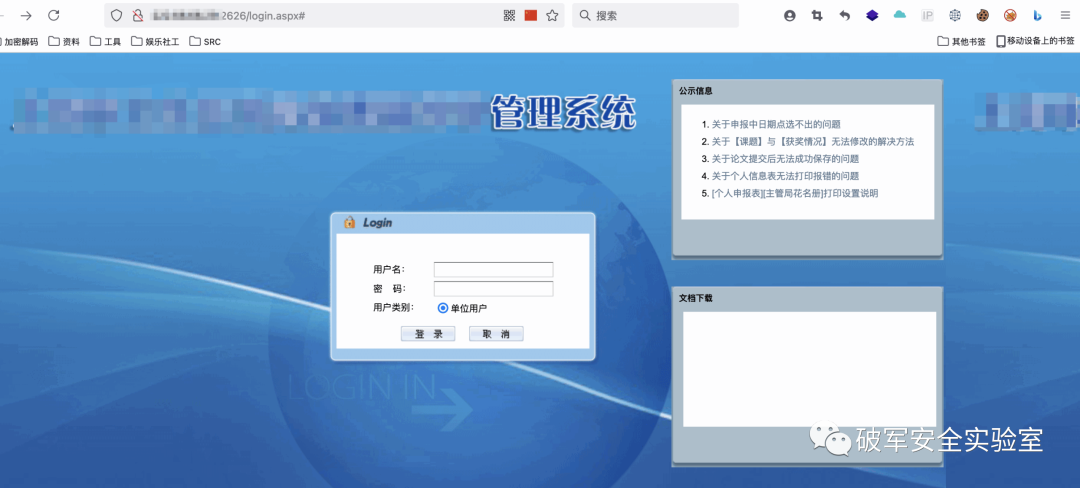Viewport: 1080px width, 488px height.
Task: Open the teal cloud extension icon
Action: tap(900, 15)
